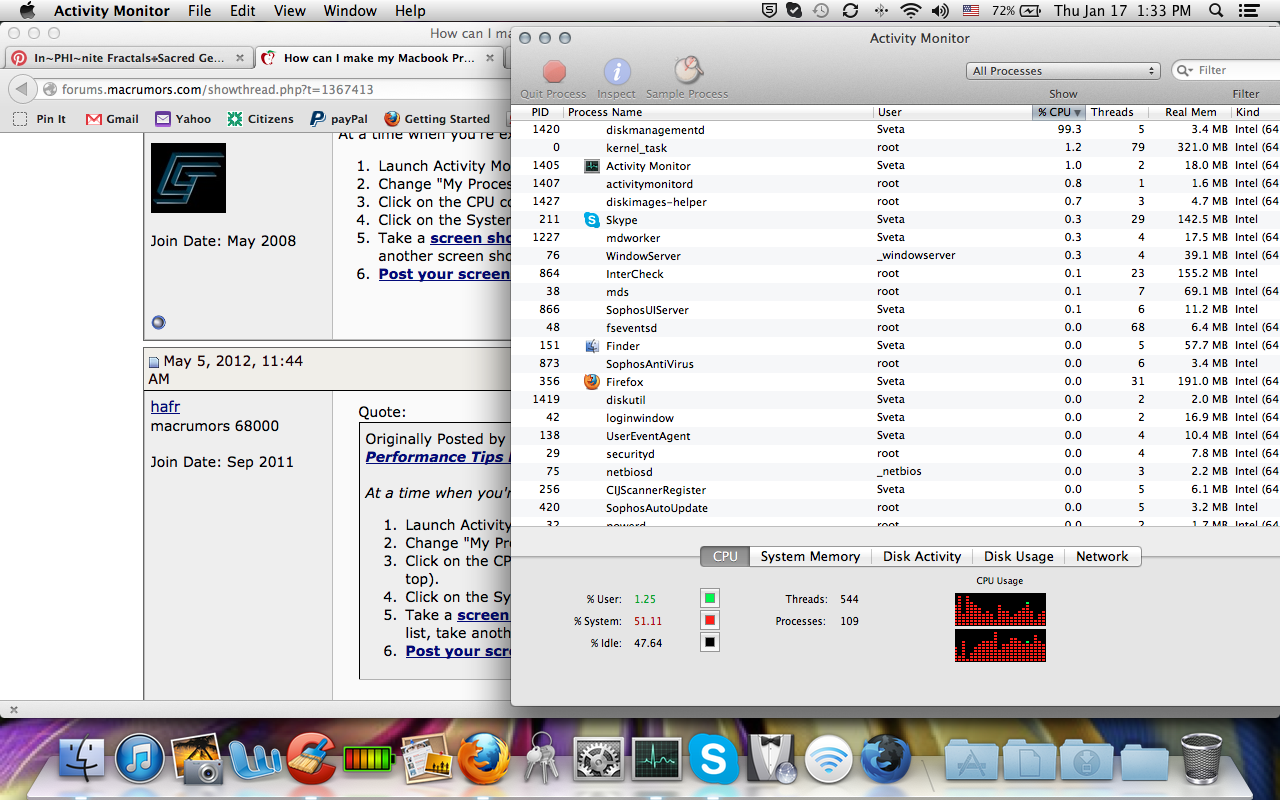Click the hafr username link

point(165,406)
